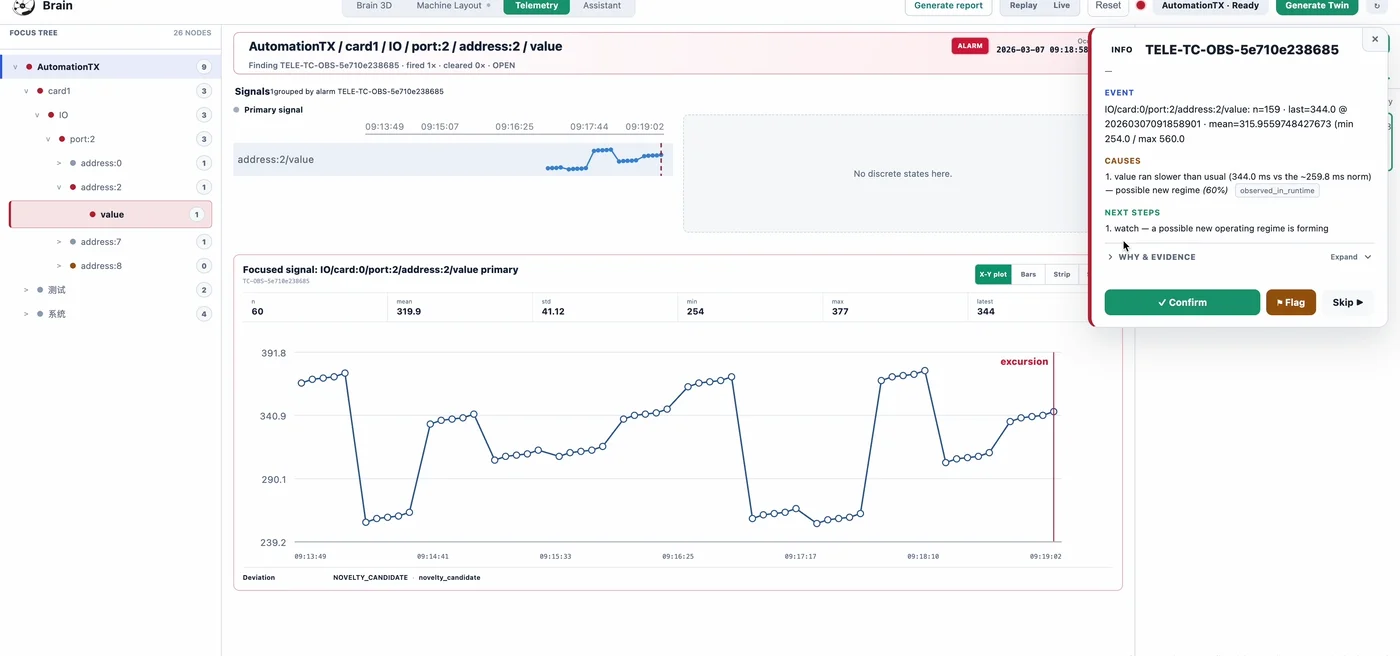Open the Telemetry tab

point(537,6)
